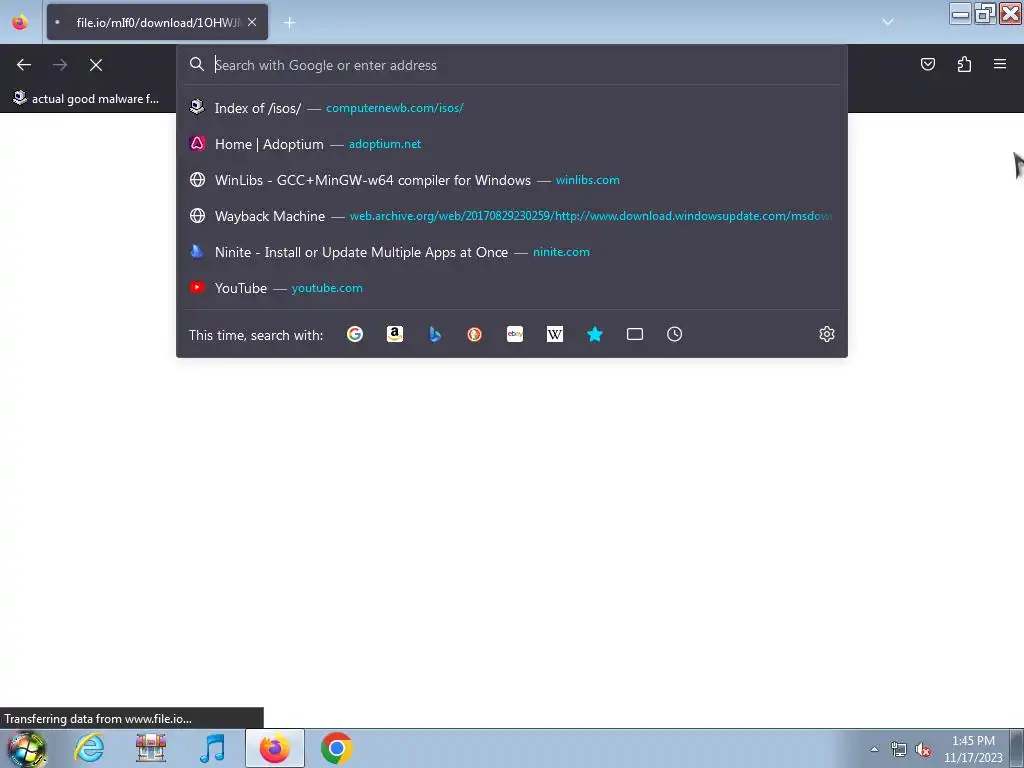Open the Firefox hamburger menu
1024x768 pixels.
pyautogui.click(x=1000, y=64)
